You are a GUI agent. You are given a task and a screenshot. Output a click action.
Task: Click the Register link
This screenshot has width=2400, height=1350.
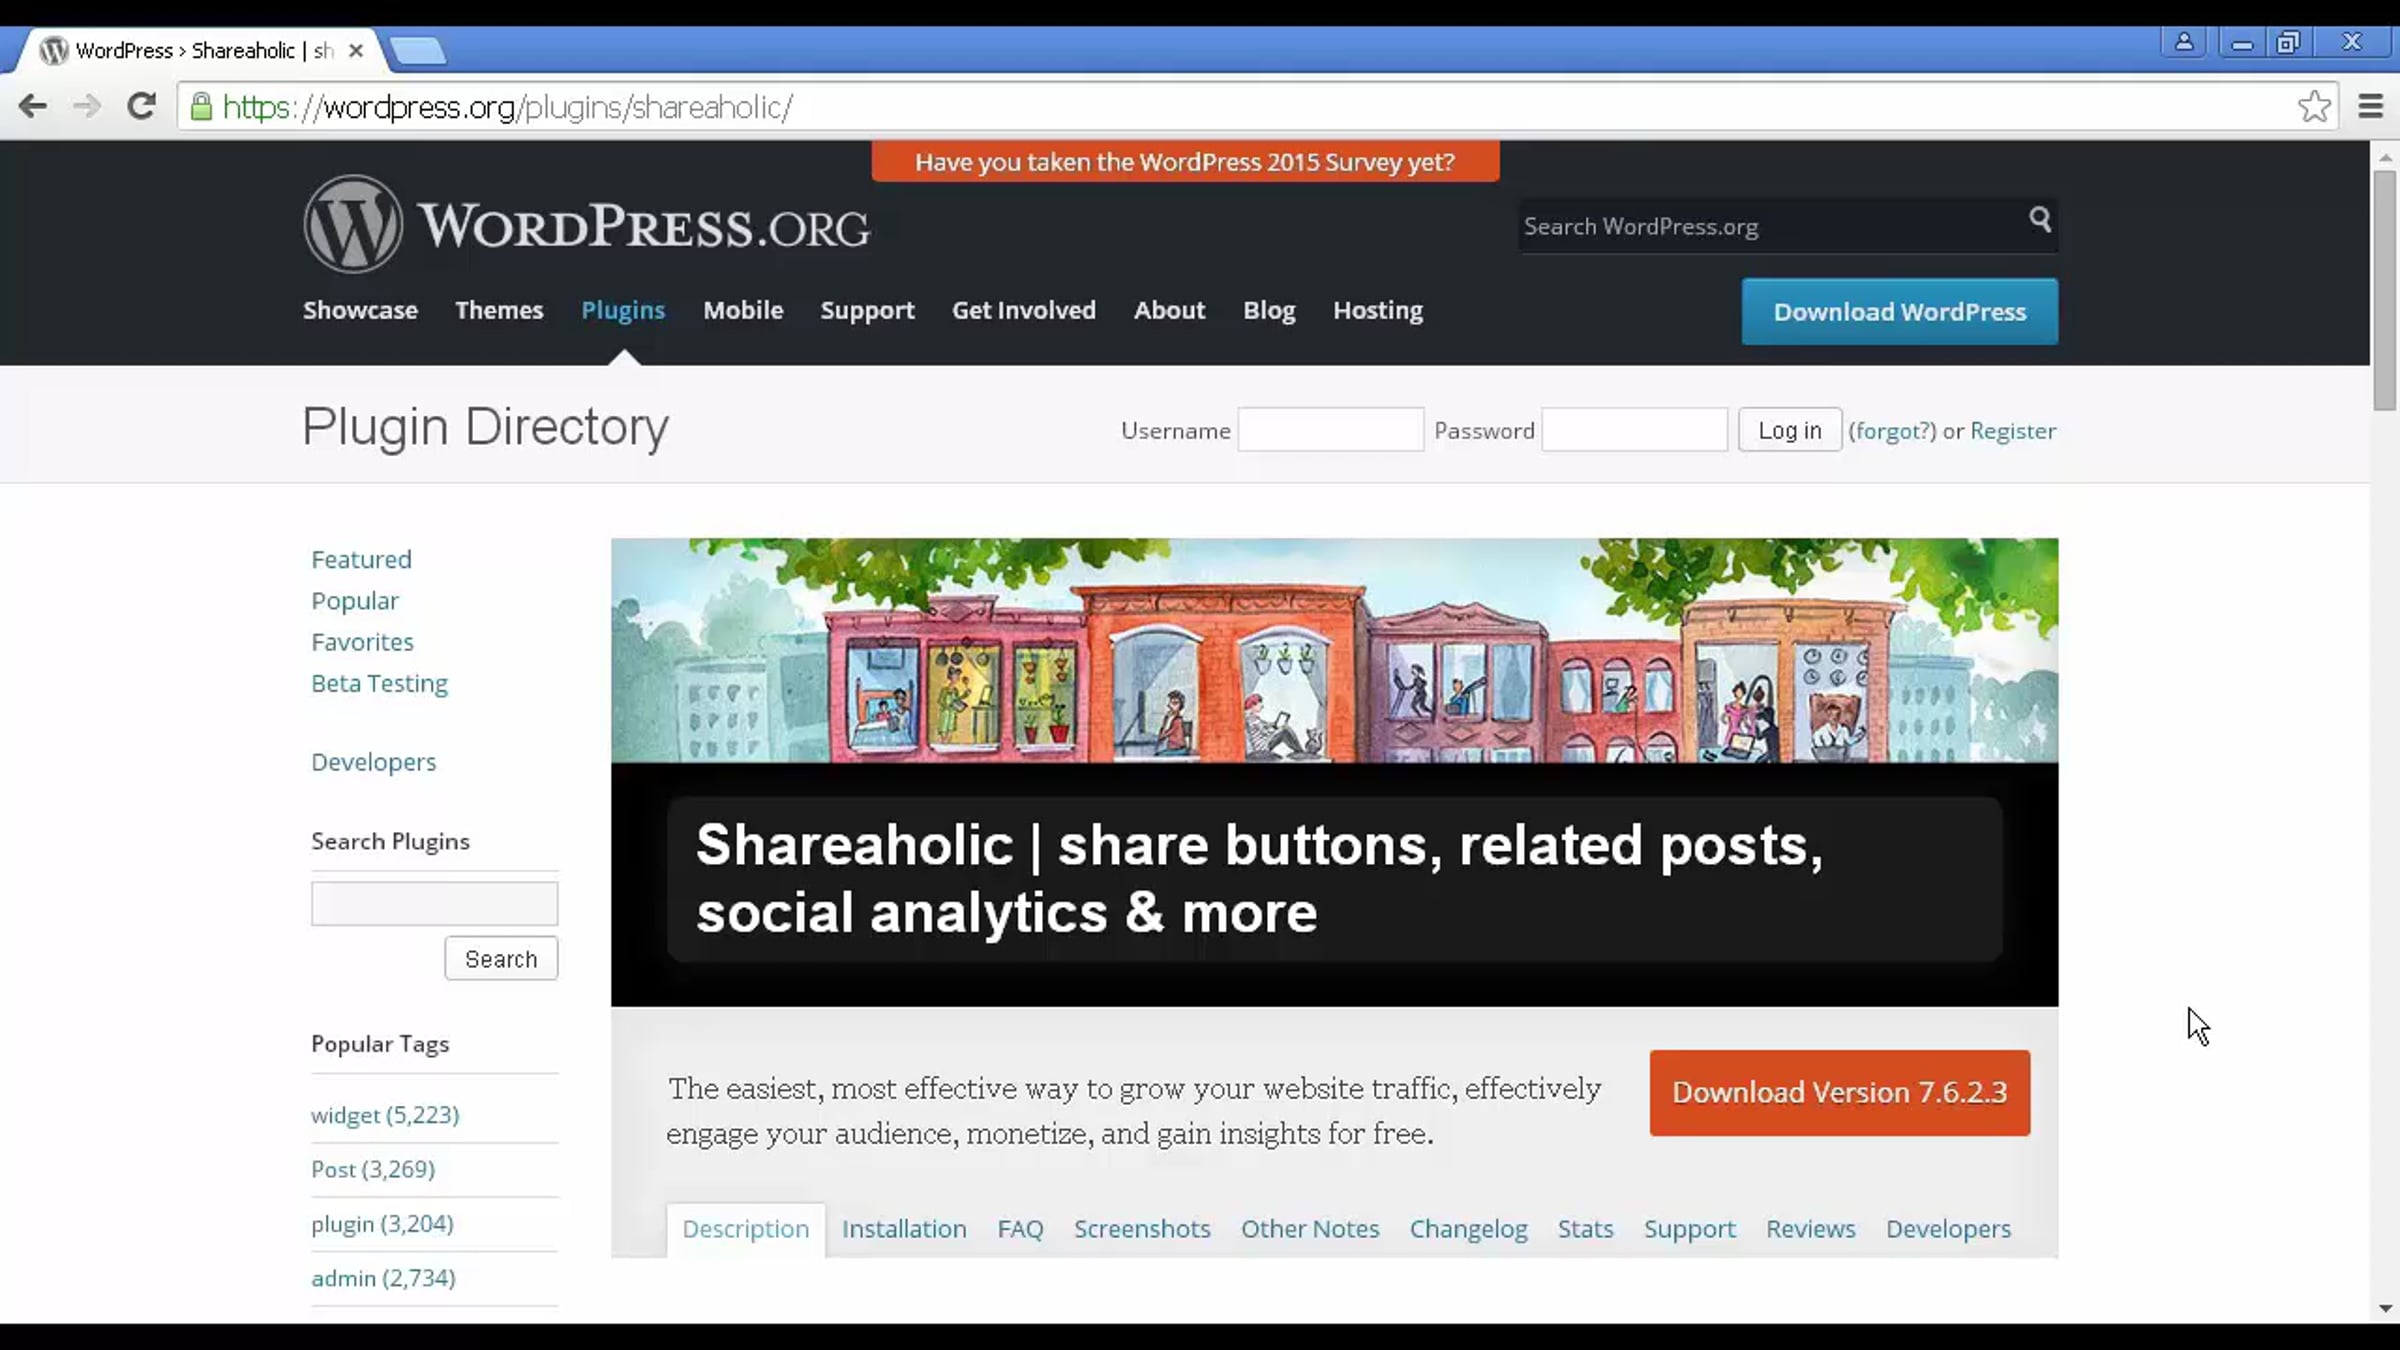coord(2012,431)
